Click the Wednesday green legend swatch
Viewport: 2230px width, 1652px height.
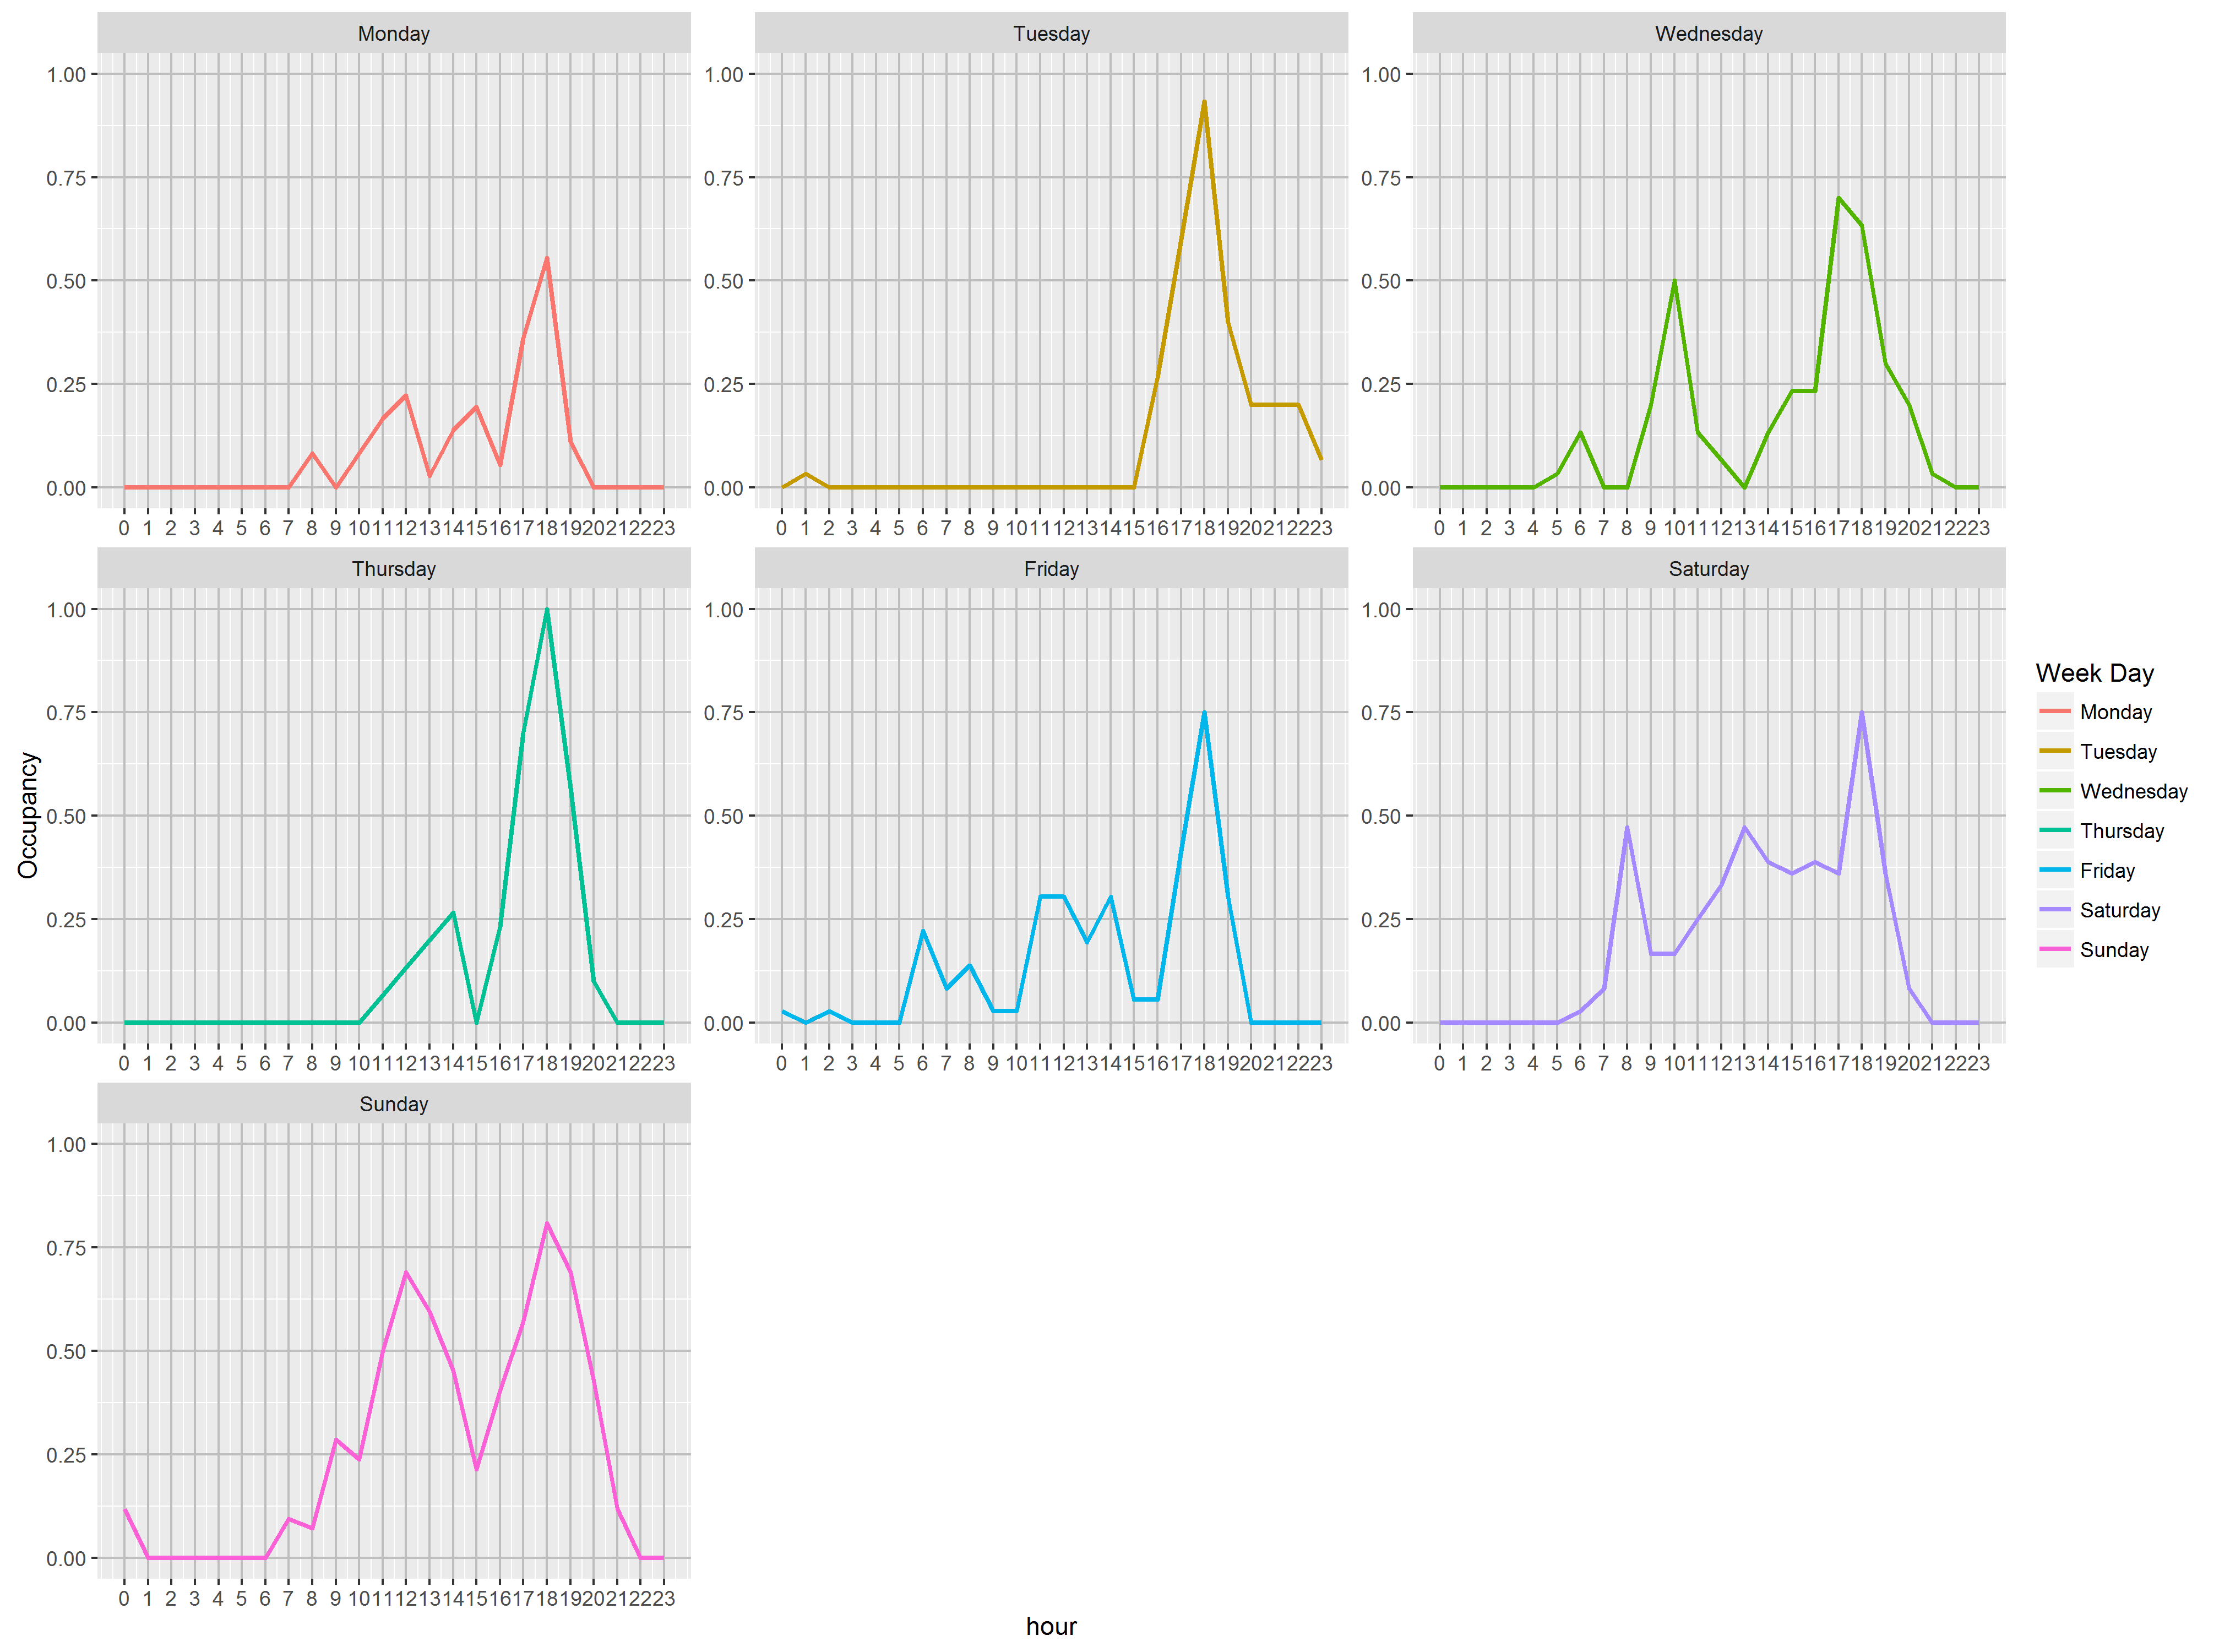(x=2054, y=790)
